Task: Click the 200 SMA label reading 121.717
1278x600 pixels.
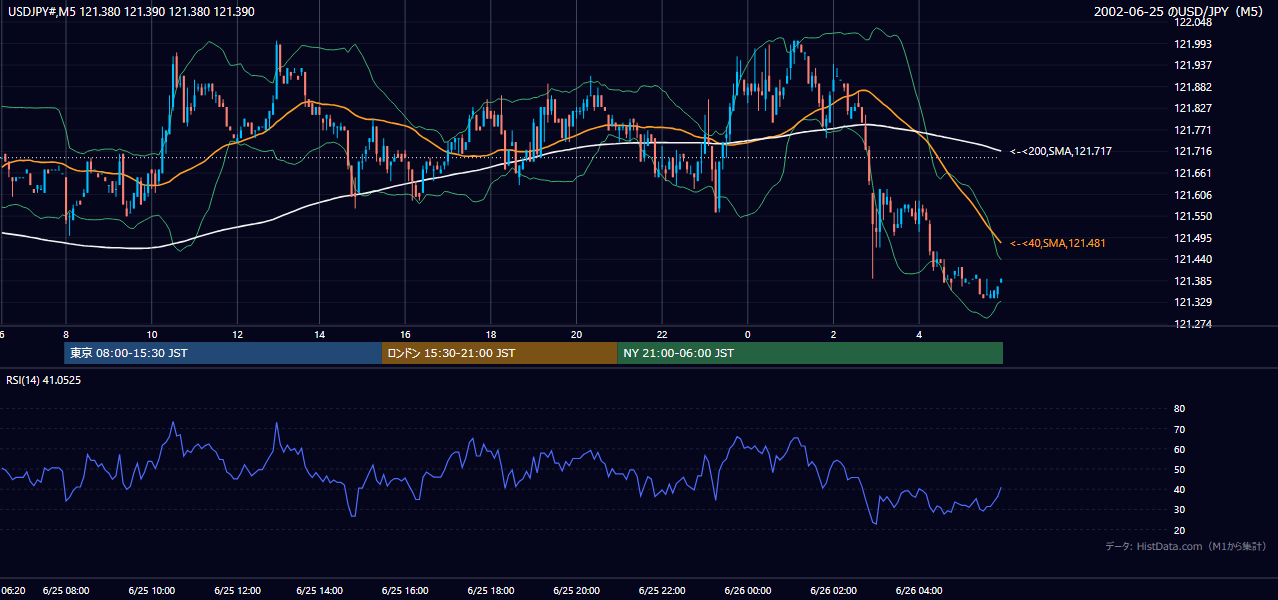Action: (x=1061, y=151)
